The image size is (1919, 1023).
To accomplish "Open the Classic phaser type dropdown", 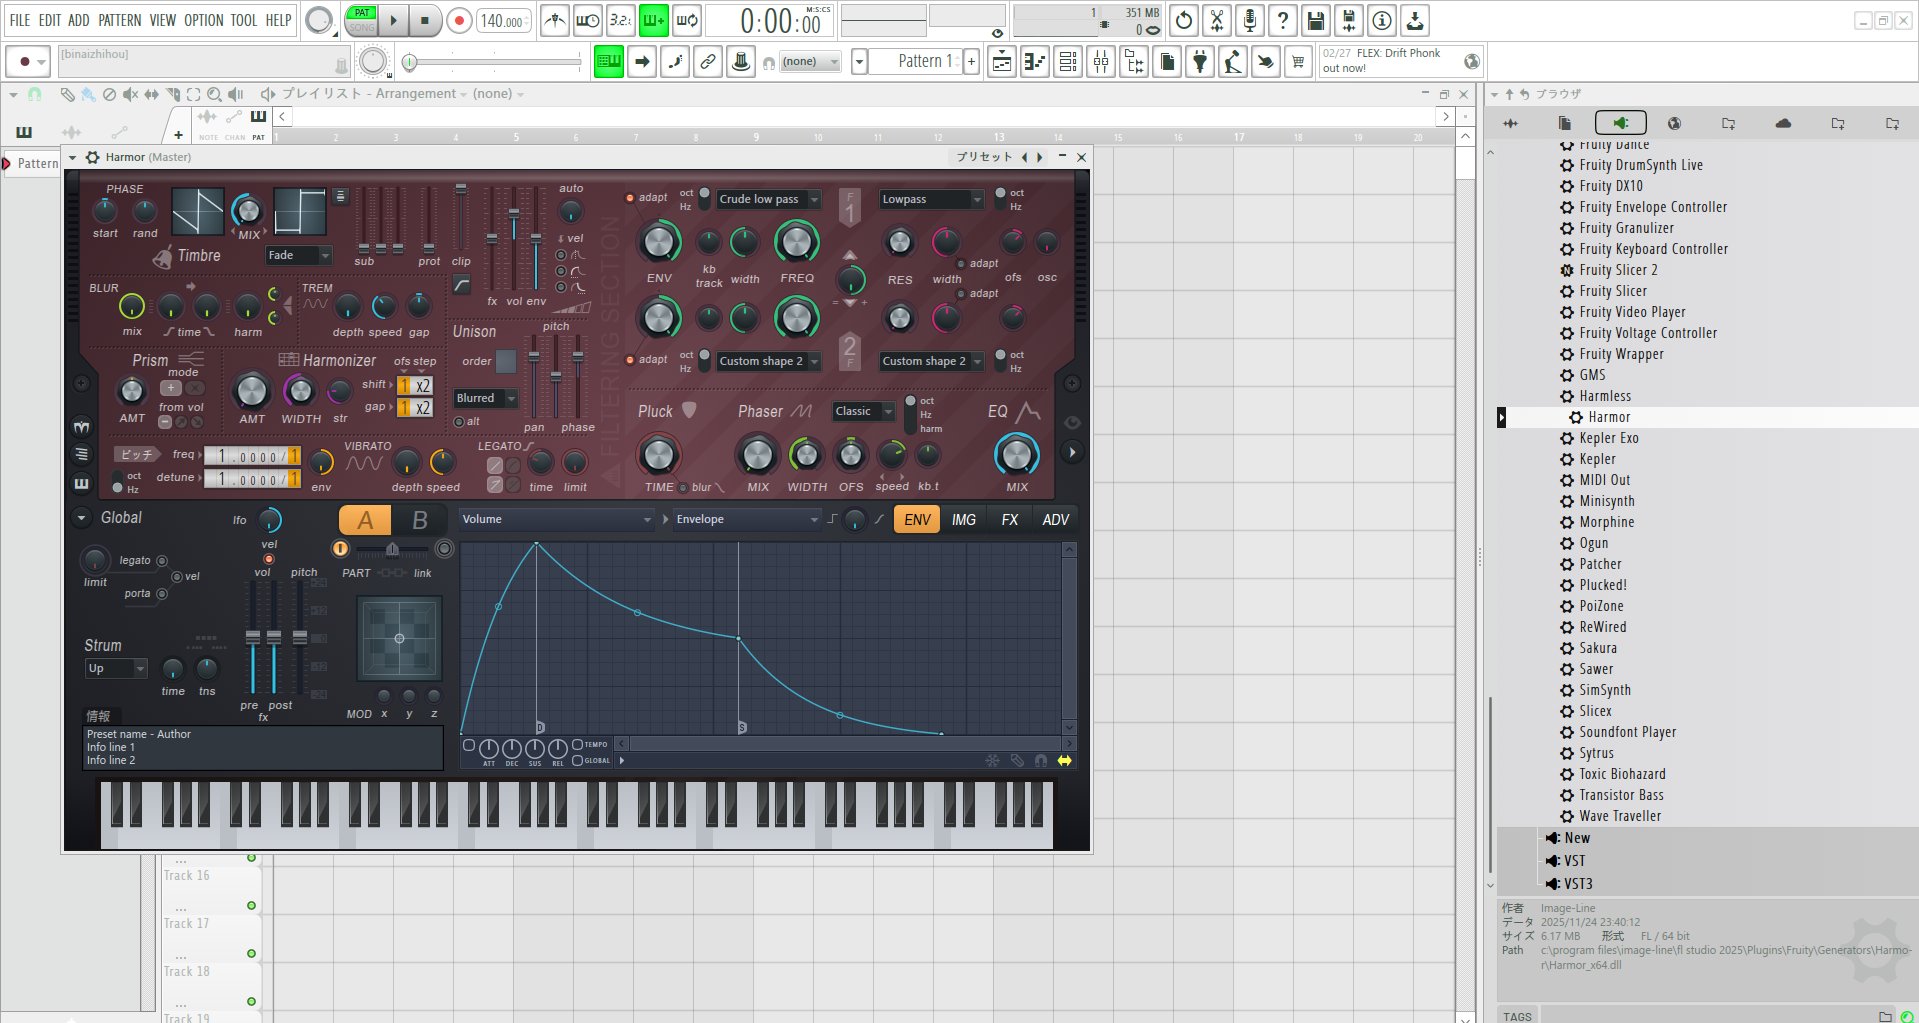I will point(864,411).
